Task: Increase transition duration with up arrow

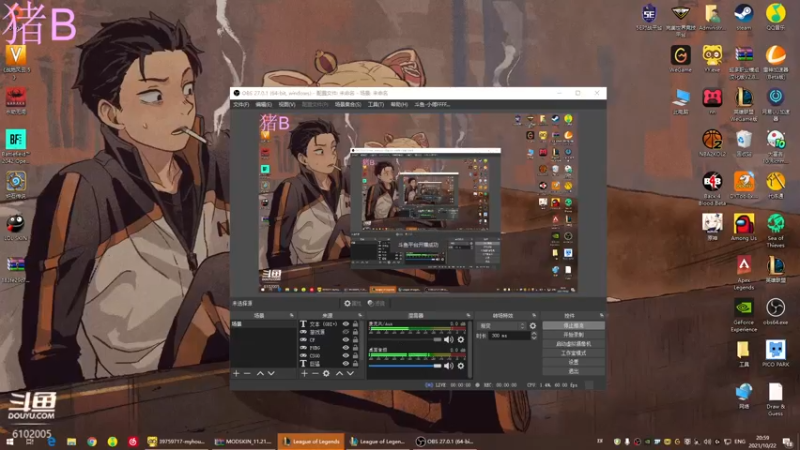Action: pyautogui.click(x=534, y=334)
